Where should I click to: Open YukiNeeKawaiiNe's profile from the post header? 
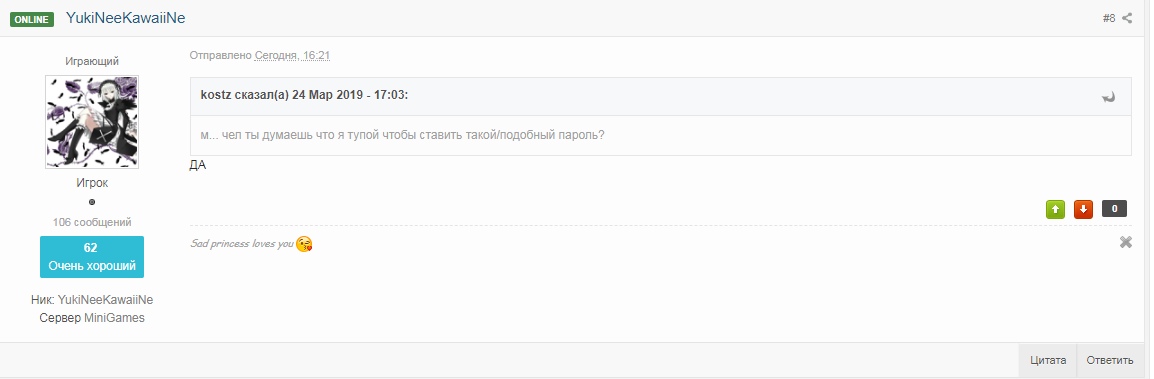coord(125,18)
